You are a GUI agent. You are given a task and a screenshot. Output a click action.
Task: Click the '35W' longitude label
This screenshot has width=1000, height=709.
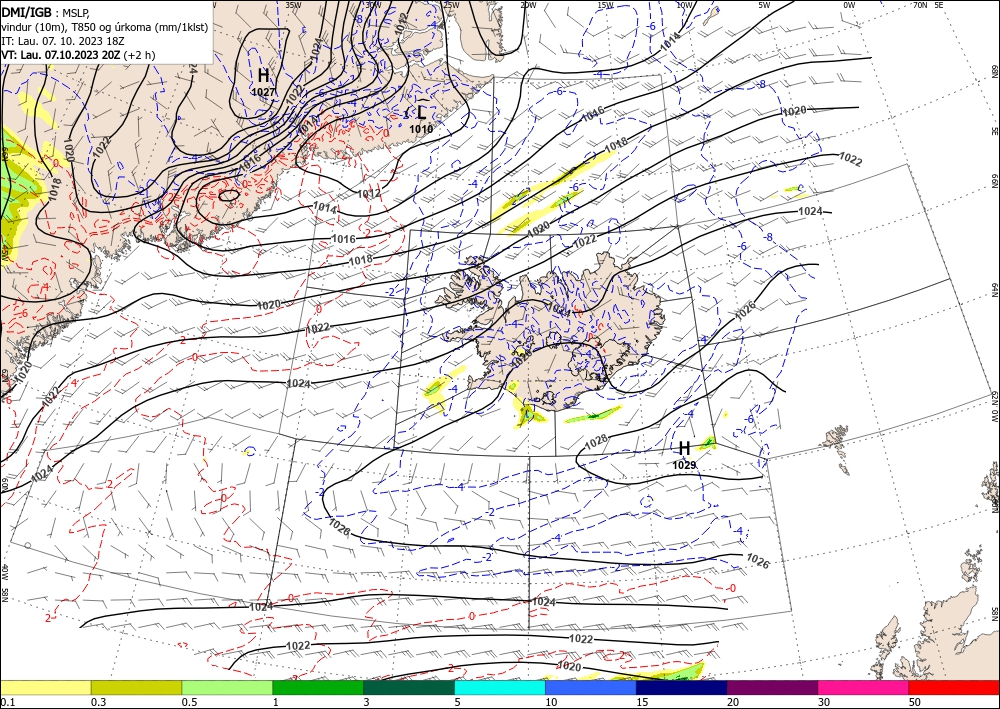[x=293, y=5]
